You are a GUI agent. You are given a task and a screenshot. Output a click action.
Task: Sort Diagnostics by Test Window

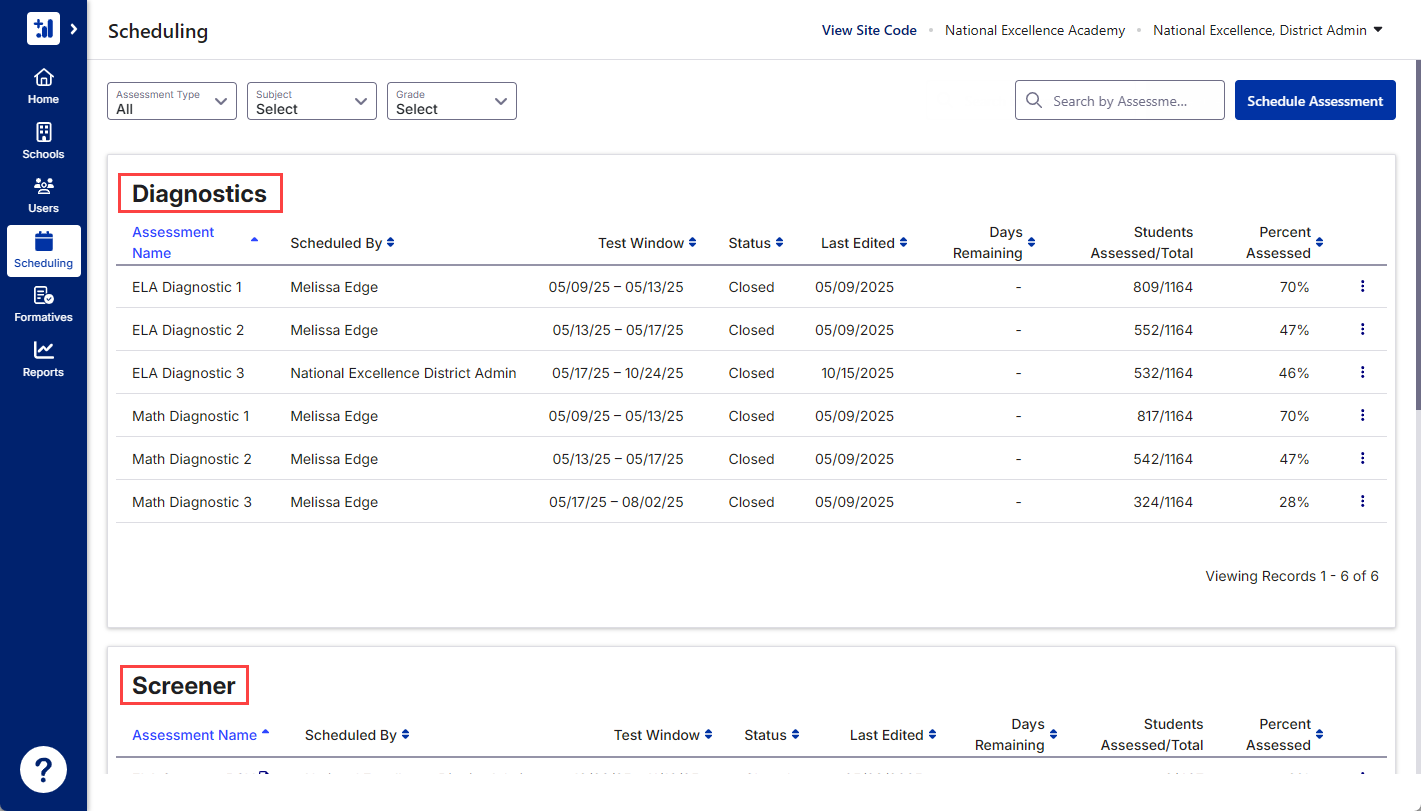point(648,243)
